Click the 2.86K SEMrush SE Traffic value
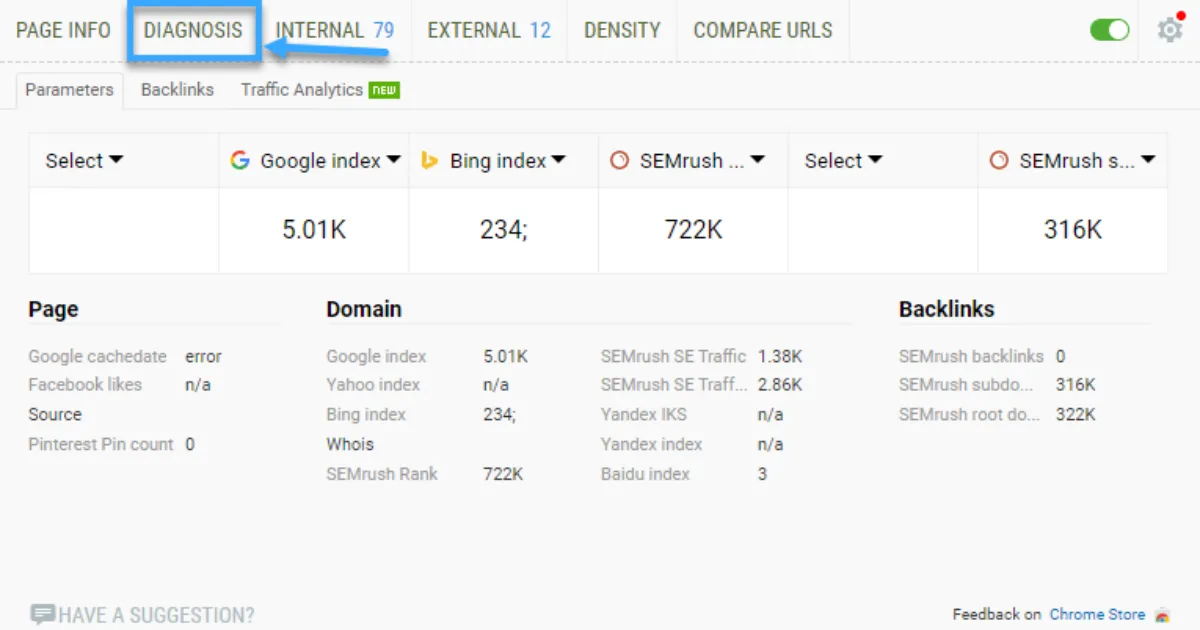The image size is (1200, 630). (780, 384)
